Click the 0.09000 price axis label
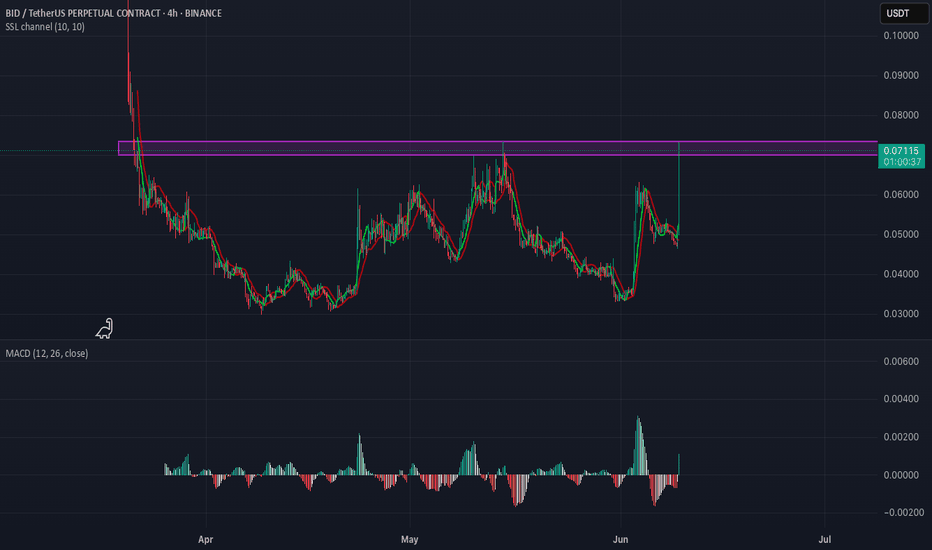The image size is (932, 550). tap(901, 76)
